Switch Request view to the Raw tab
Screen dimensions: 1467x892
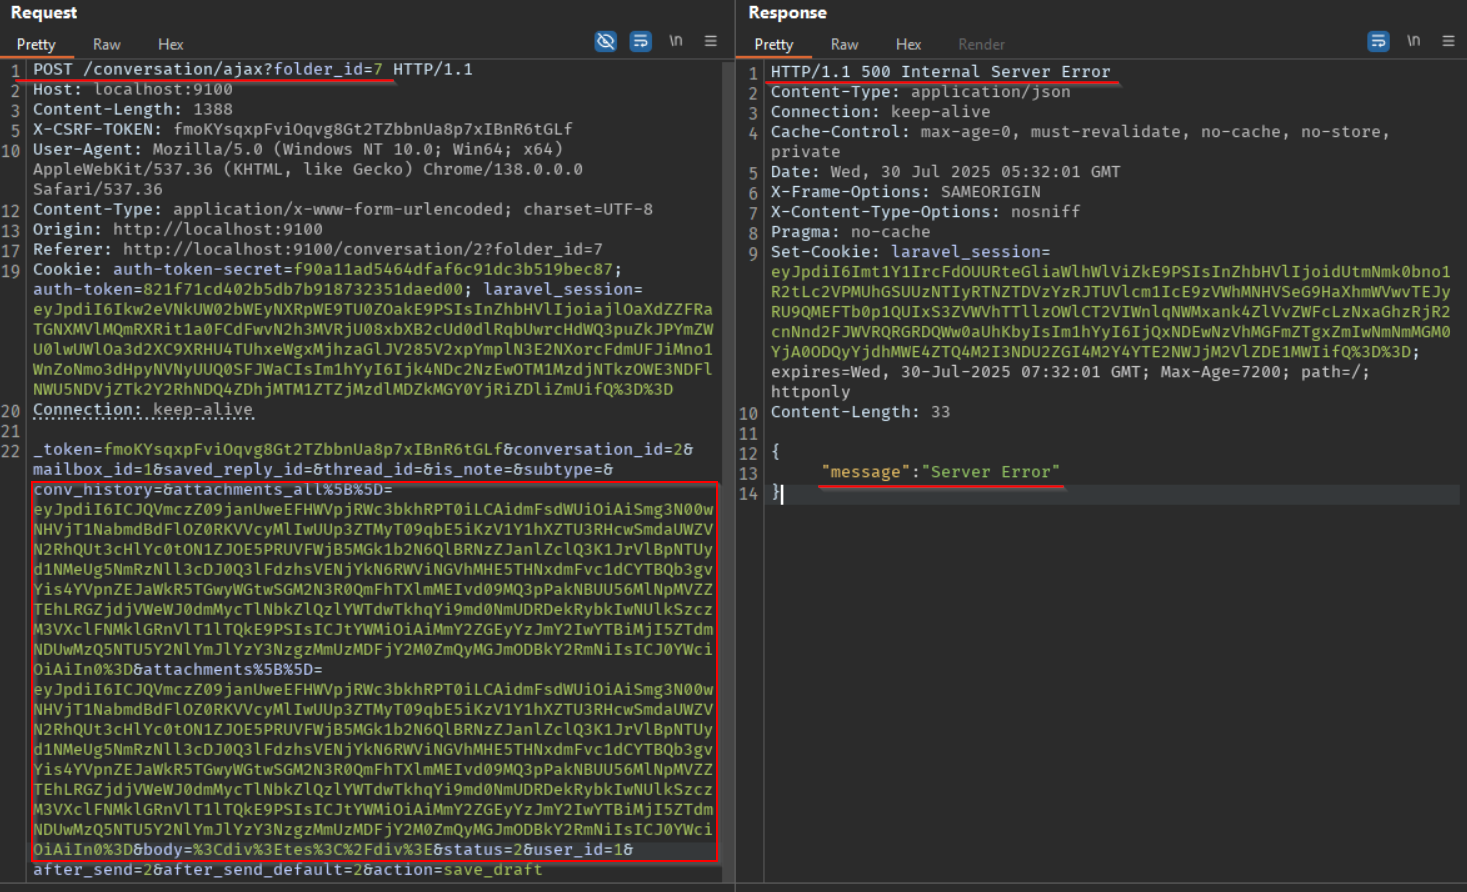pyautogui.click(x=106, y=45)
